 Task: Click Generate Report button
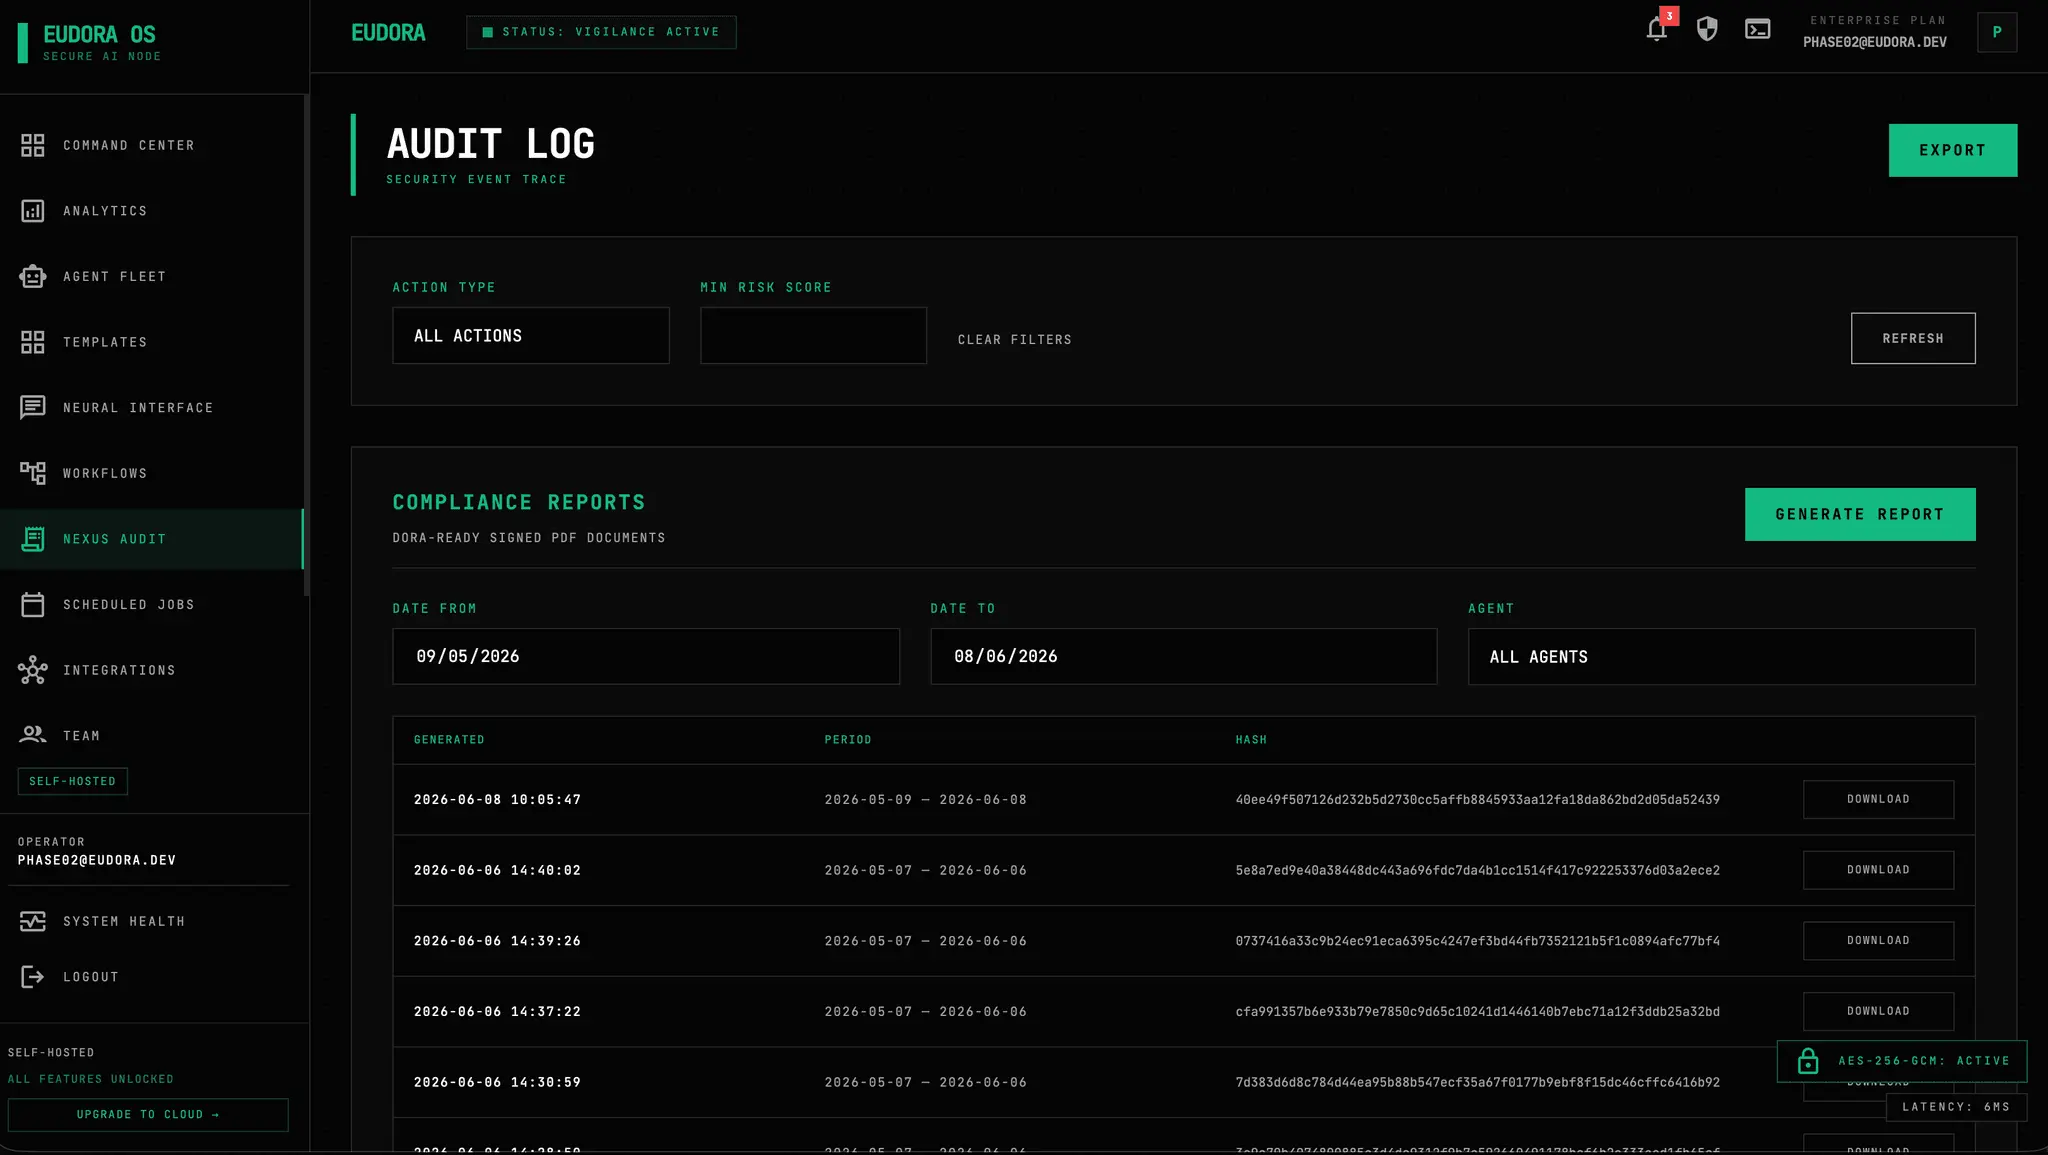pos(1860,514)
